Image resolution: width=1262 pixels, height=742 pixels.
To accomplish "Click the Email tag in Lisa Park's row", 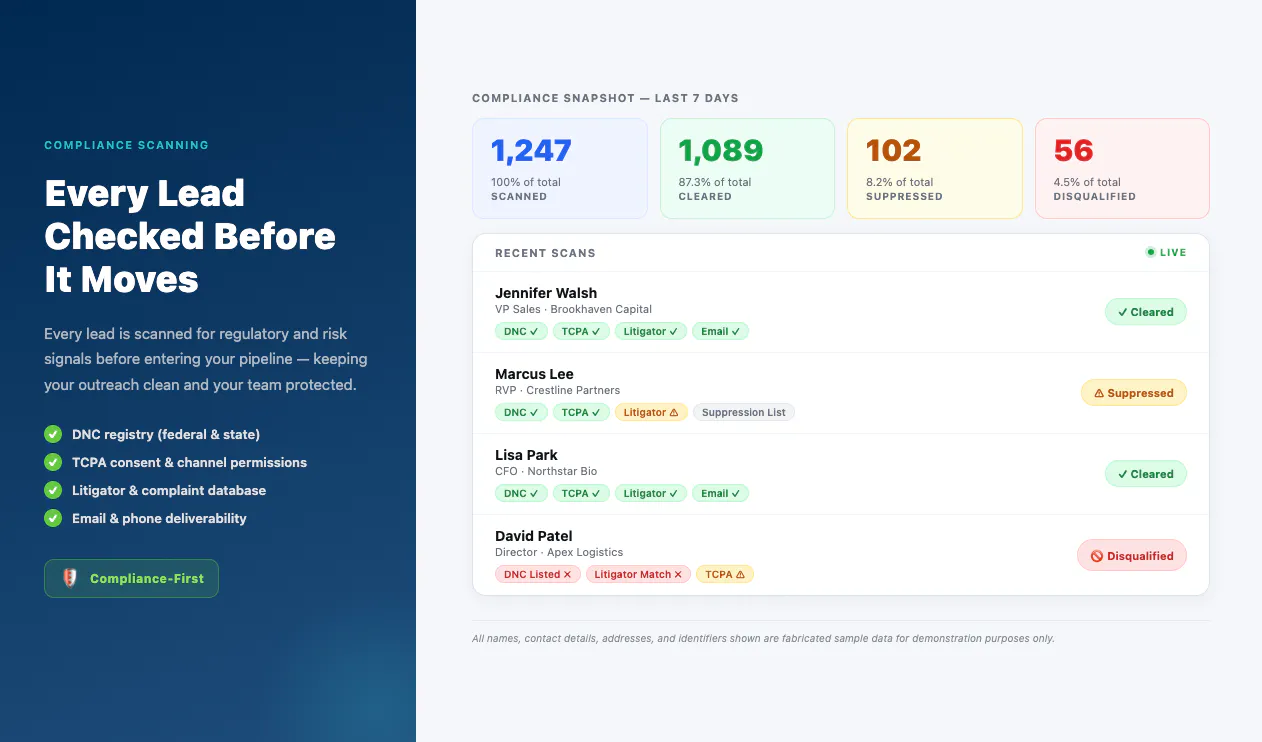I will (721, 493).
